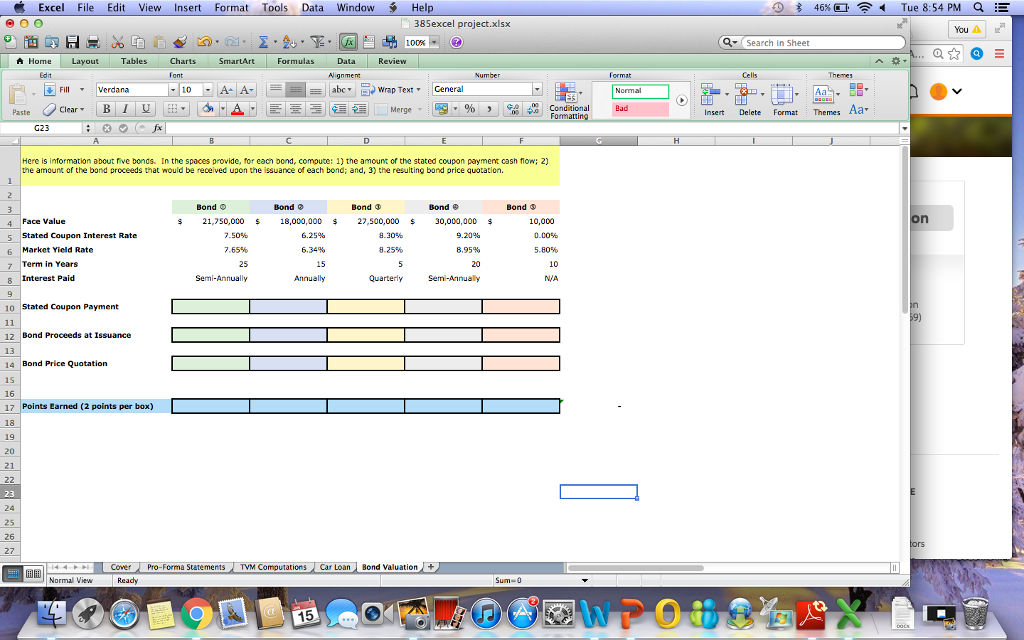Open the templates gallery icon
The width and height of the screenshot is (1024, 640).
tap(31, 42)
